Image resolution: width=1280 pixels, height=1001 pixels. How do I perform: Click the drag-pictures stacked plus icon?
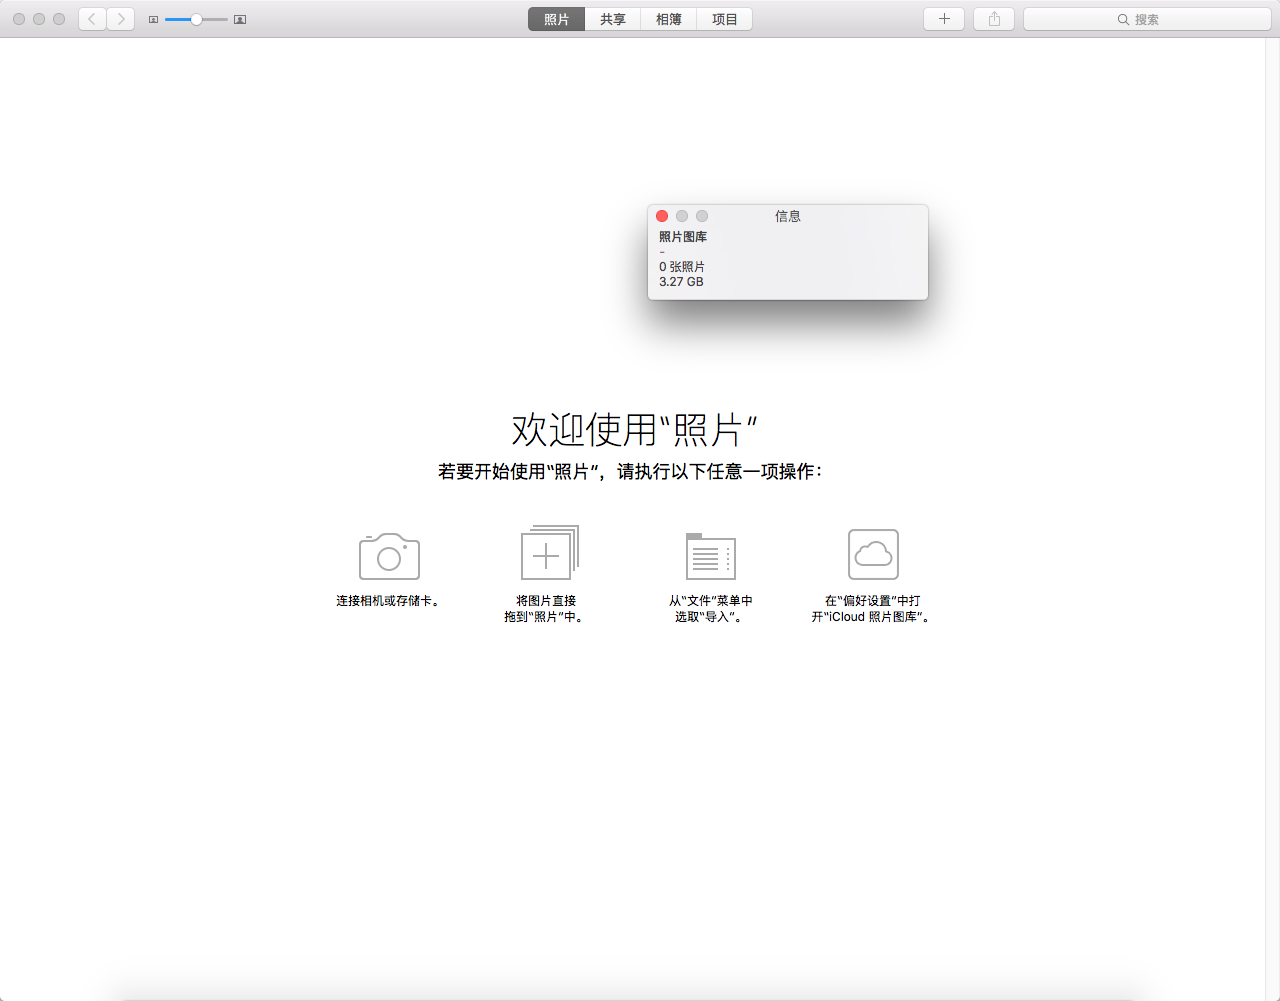click(549, 553)
